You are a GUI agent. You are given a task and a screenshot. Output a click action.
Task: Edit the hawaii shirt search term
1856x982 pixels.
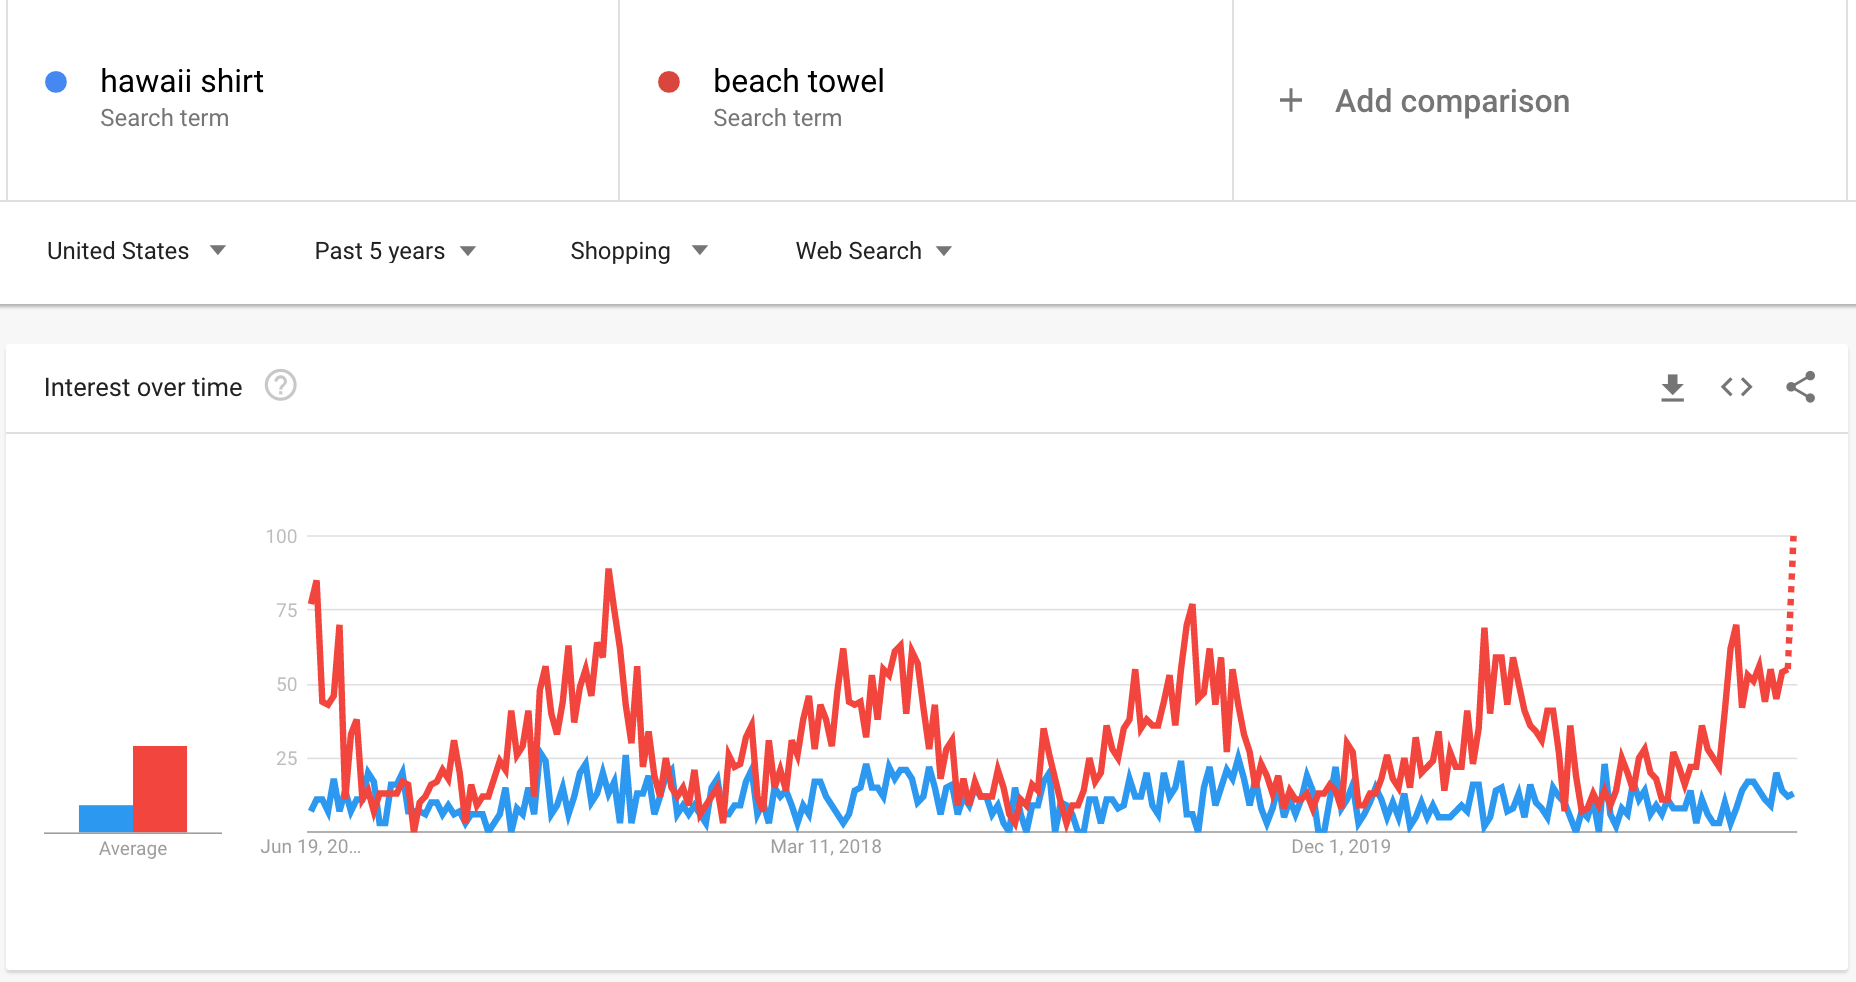(182, 81)
